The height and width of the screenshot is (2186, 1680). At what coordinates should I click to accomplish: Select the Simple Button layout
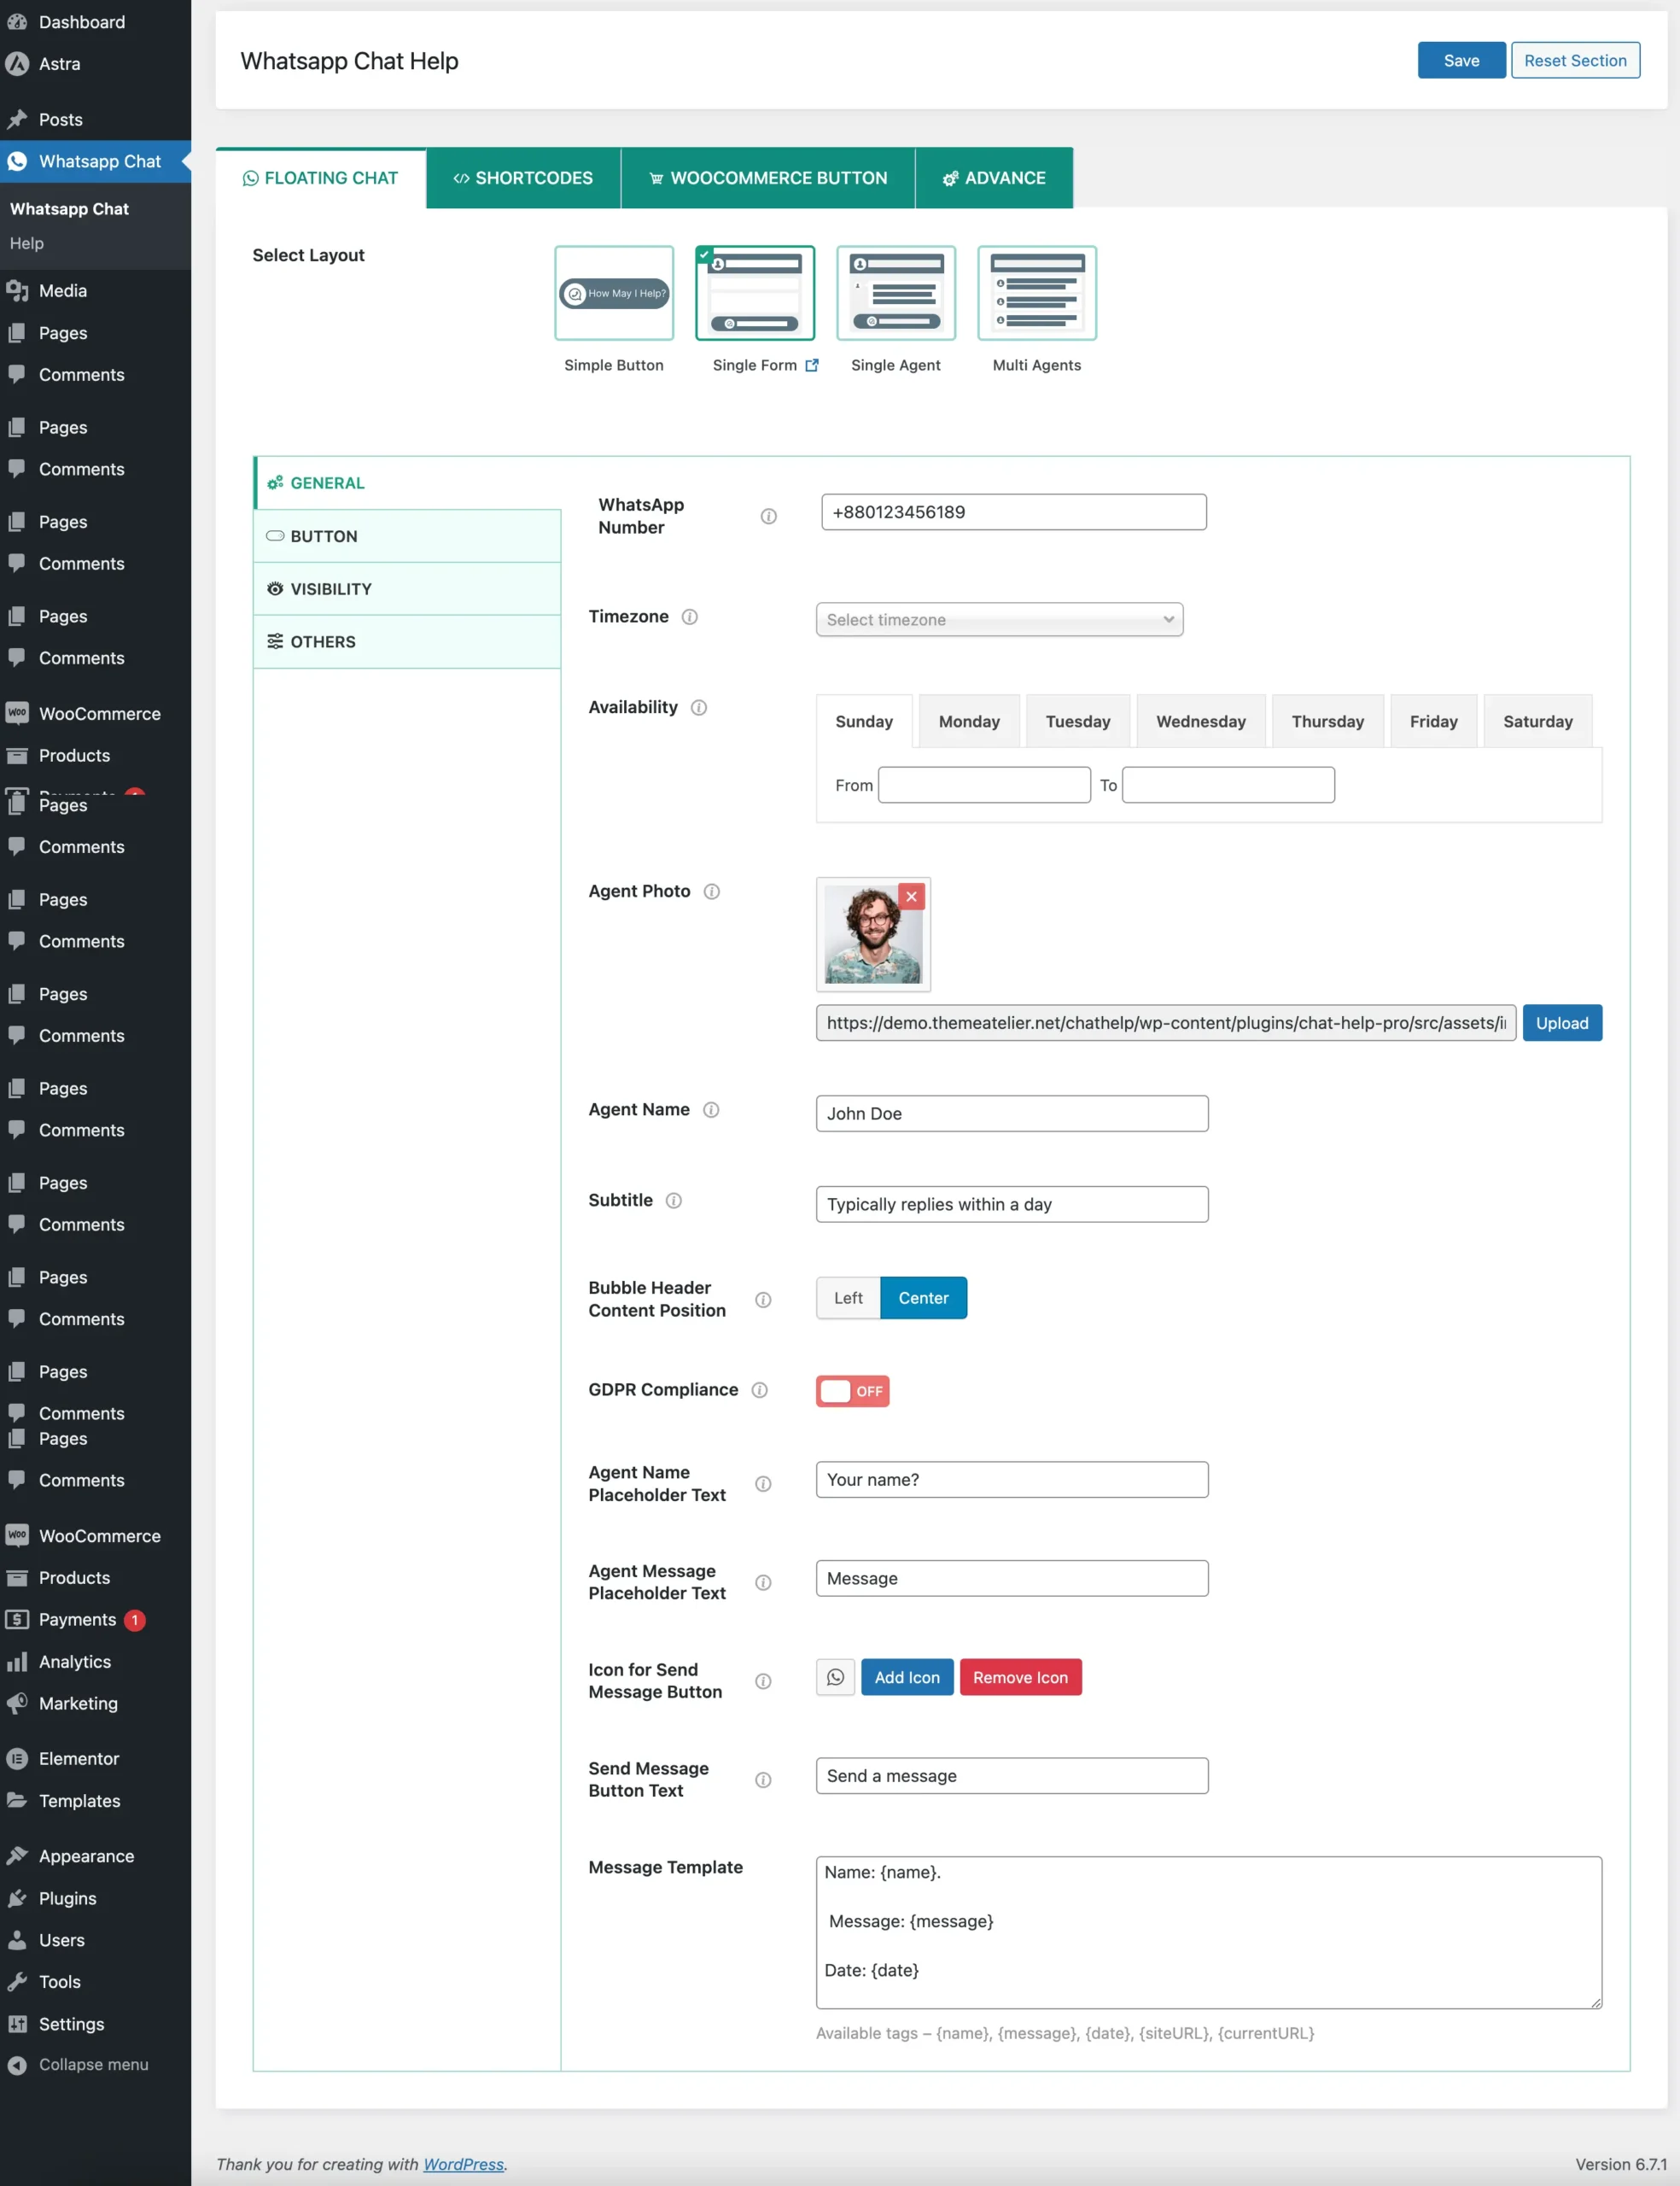(x=614, y=293)
